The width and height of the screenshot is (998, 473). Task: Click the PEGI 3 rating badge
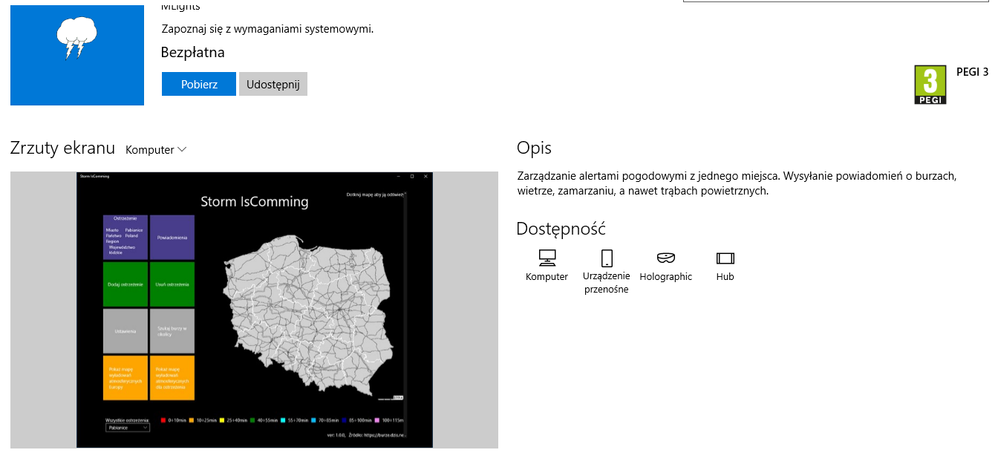(x=930, y=85)
